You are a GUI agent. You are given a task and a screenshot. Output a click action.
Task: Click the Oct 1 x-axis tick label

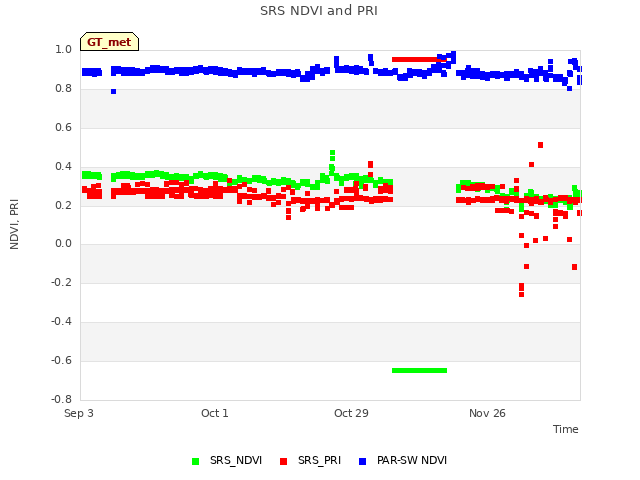click(215, 413)
